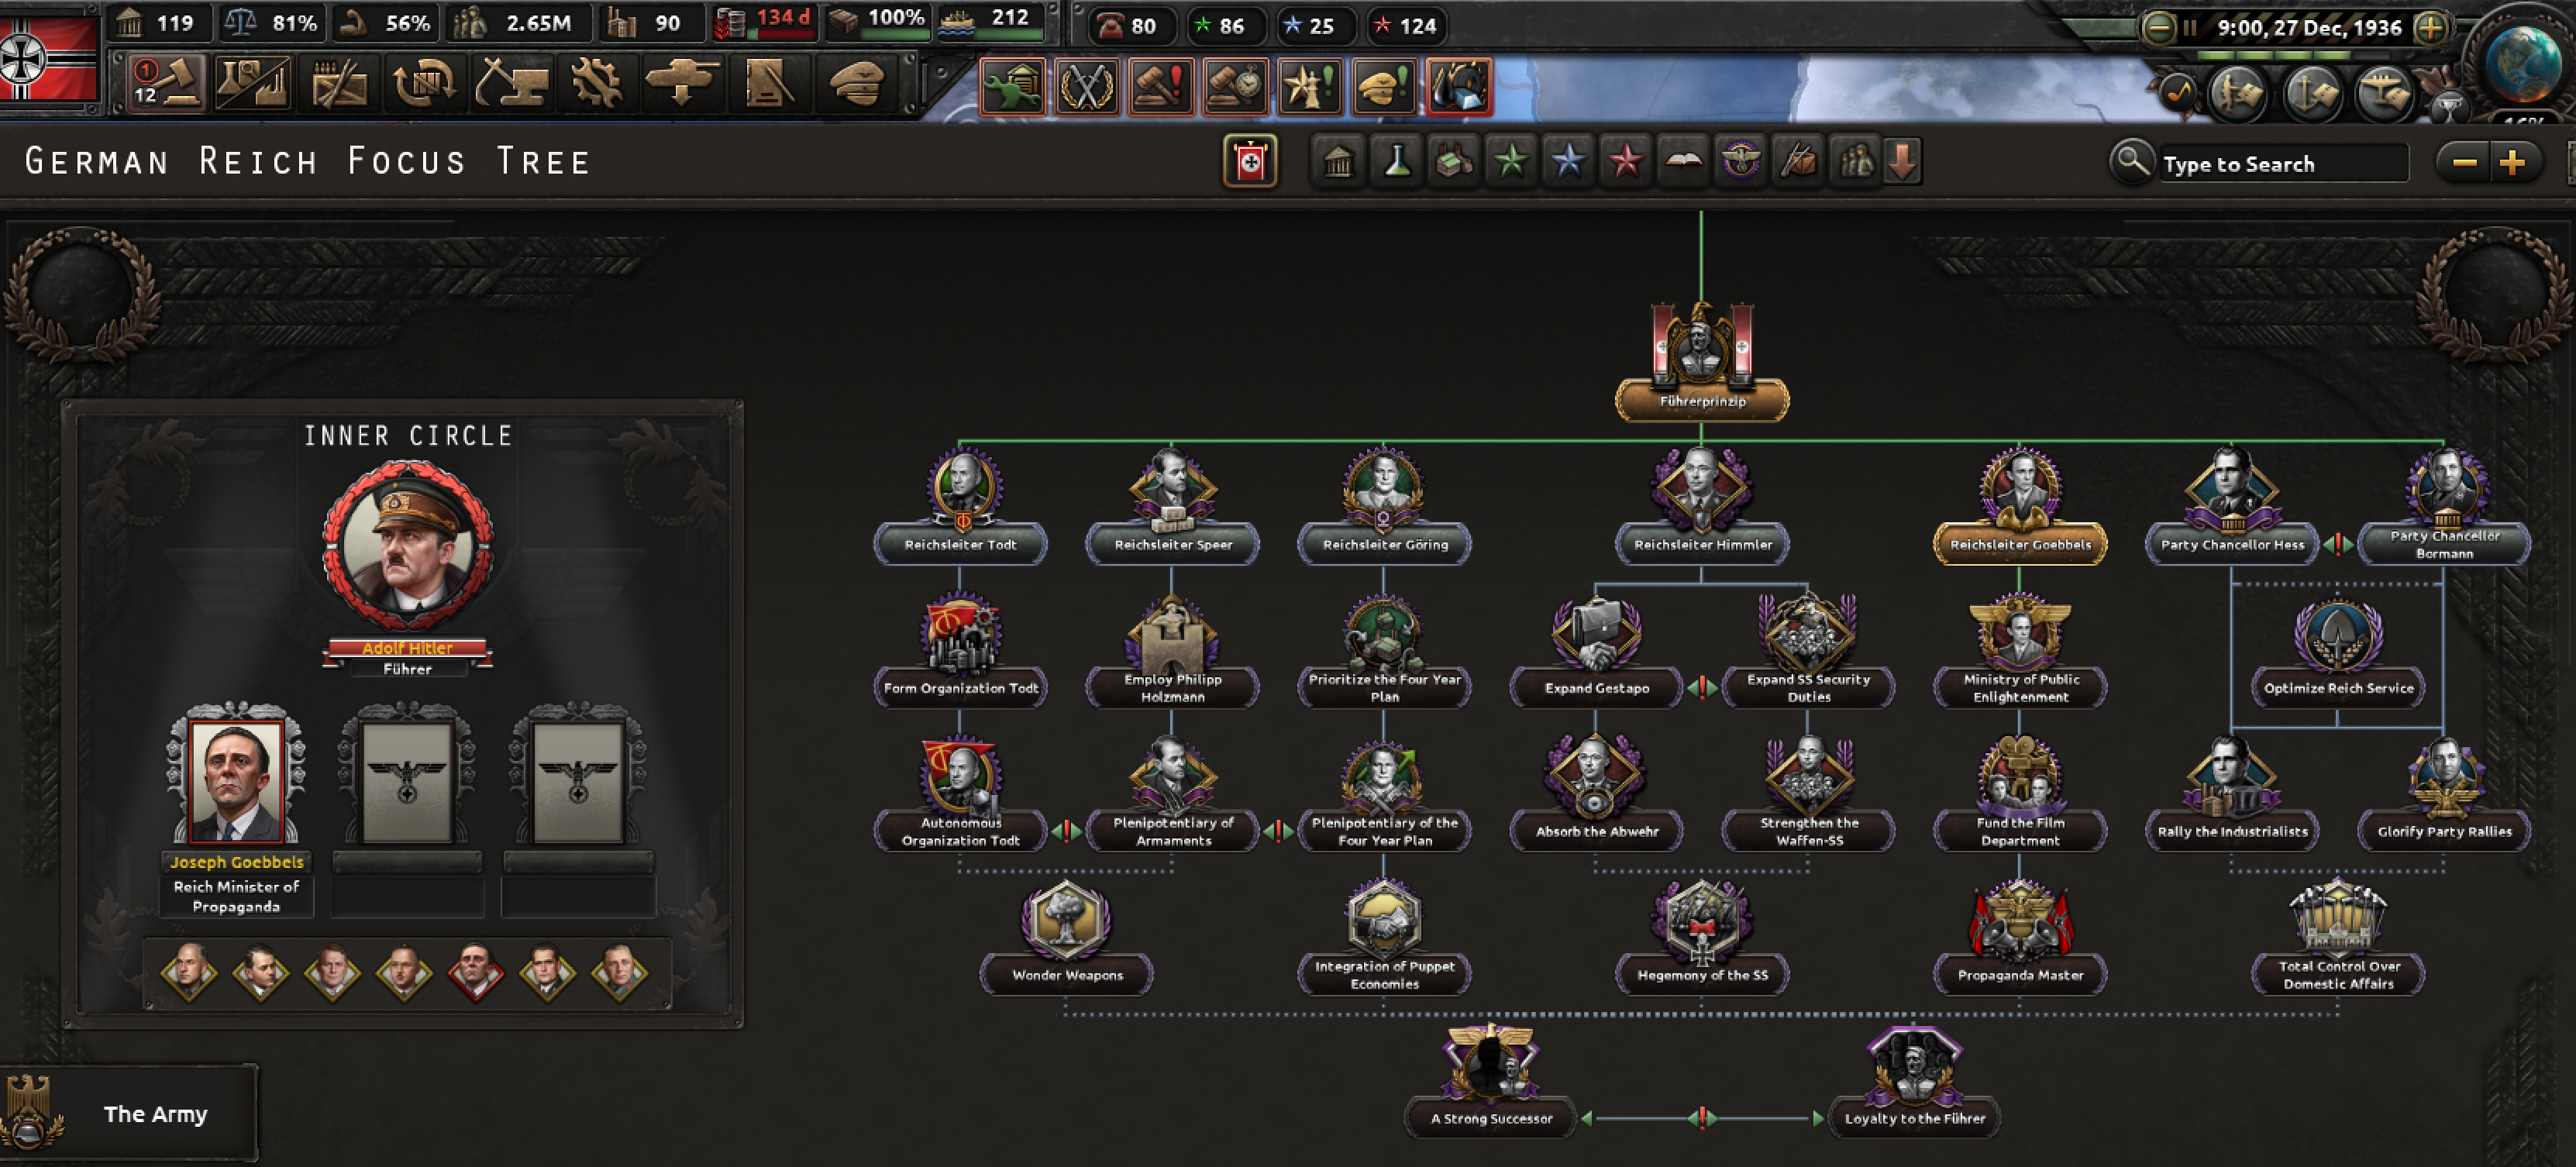Toggle the political building focus filter
The width and height of the screenshot is (2576, 1167).
[1338, 161]
